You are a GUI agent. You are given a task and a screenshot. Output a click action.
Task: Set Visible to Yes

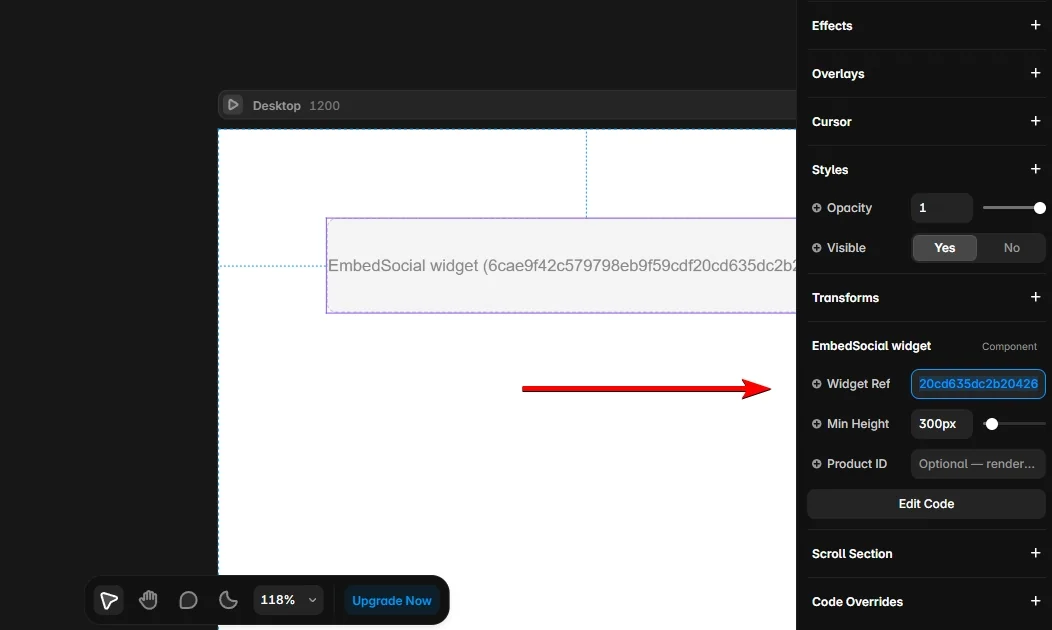944,248
